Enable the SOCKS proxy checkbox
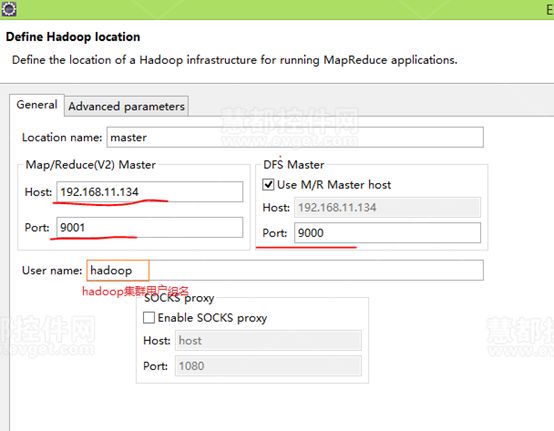The height and width of the screenshot is (431, 554). (149, 318)
